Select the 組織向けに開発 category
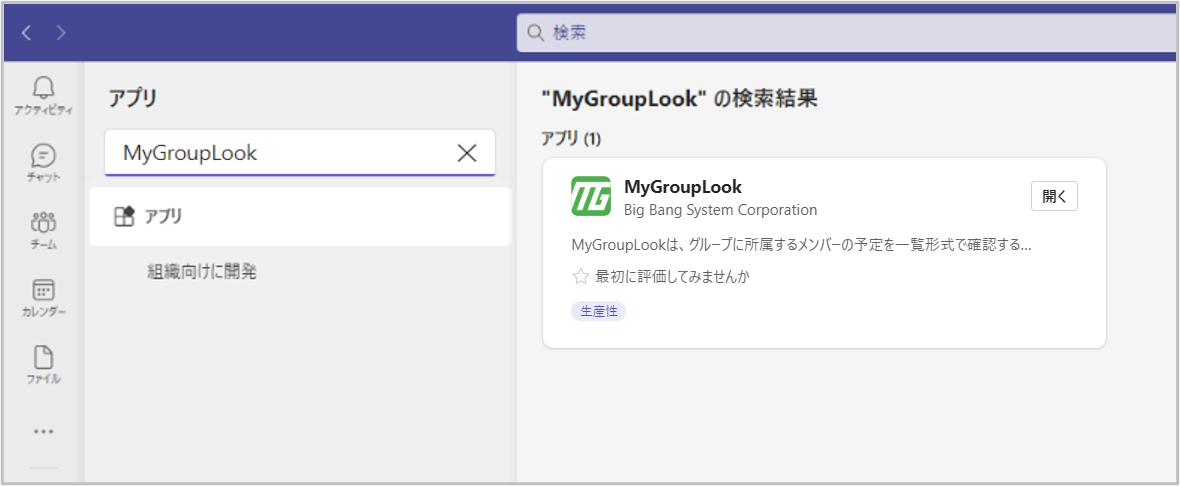The height and width of the screenshot is (486, 1180). coord(202,272)
